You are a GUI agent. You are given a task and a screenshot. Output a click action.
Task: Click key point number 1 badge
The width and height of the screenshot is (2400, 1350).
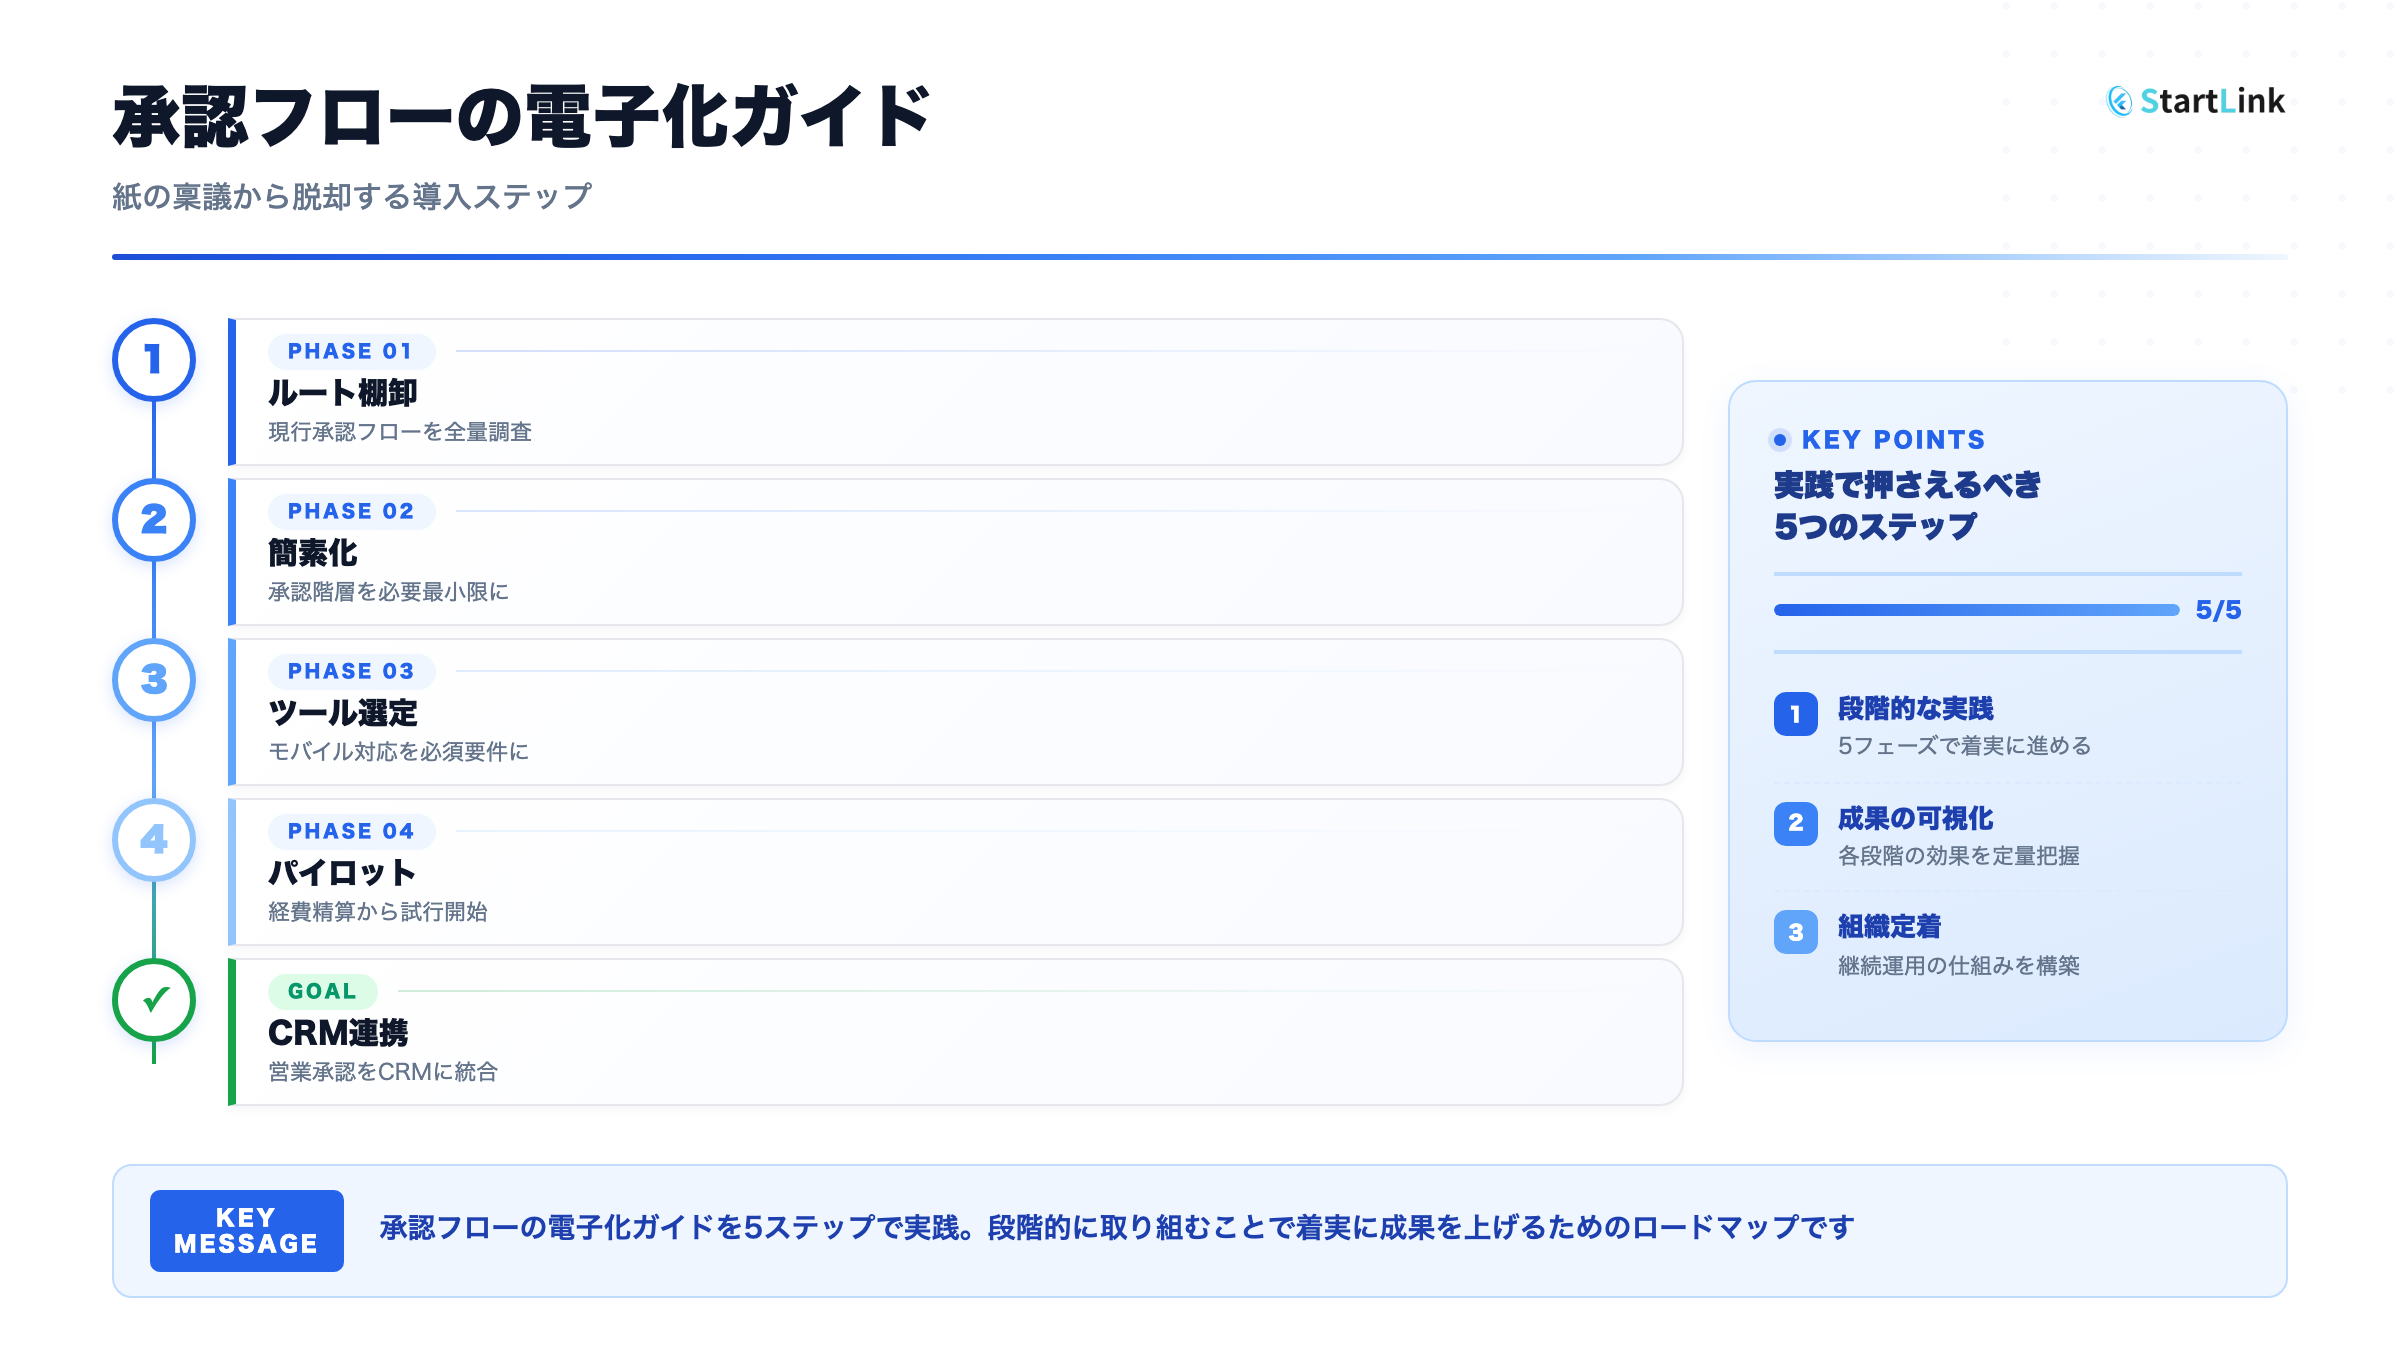coord(1795,714)
